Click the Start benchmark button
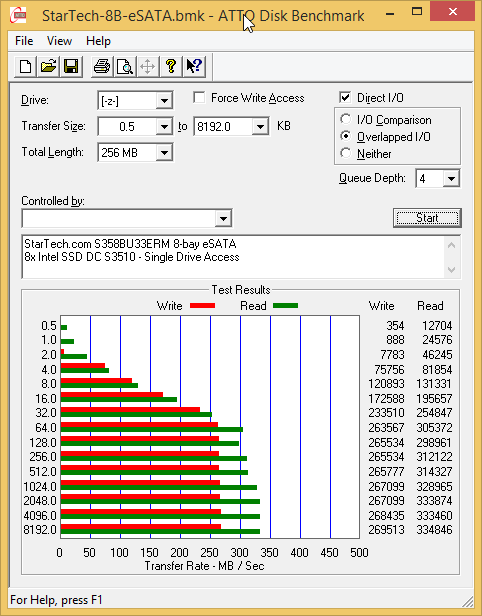This screenshot has height=616, width=482. [427, 218]
